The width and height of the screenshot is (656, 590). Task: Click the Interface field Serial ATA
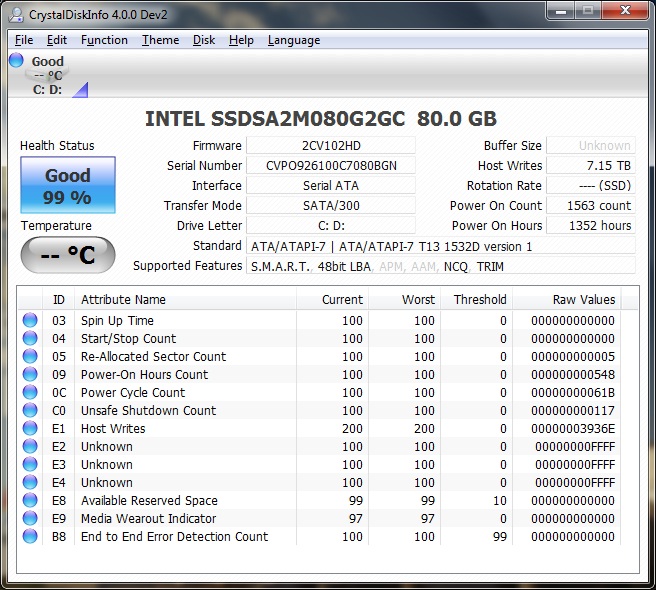331,186
